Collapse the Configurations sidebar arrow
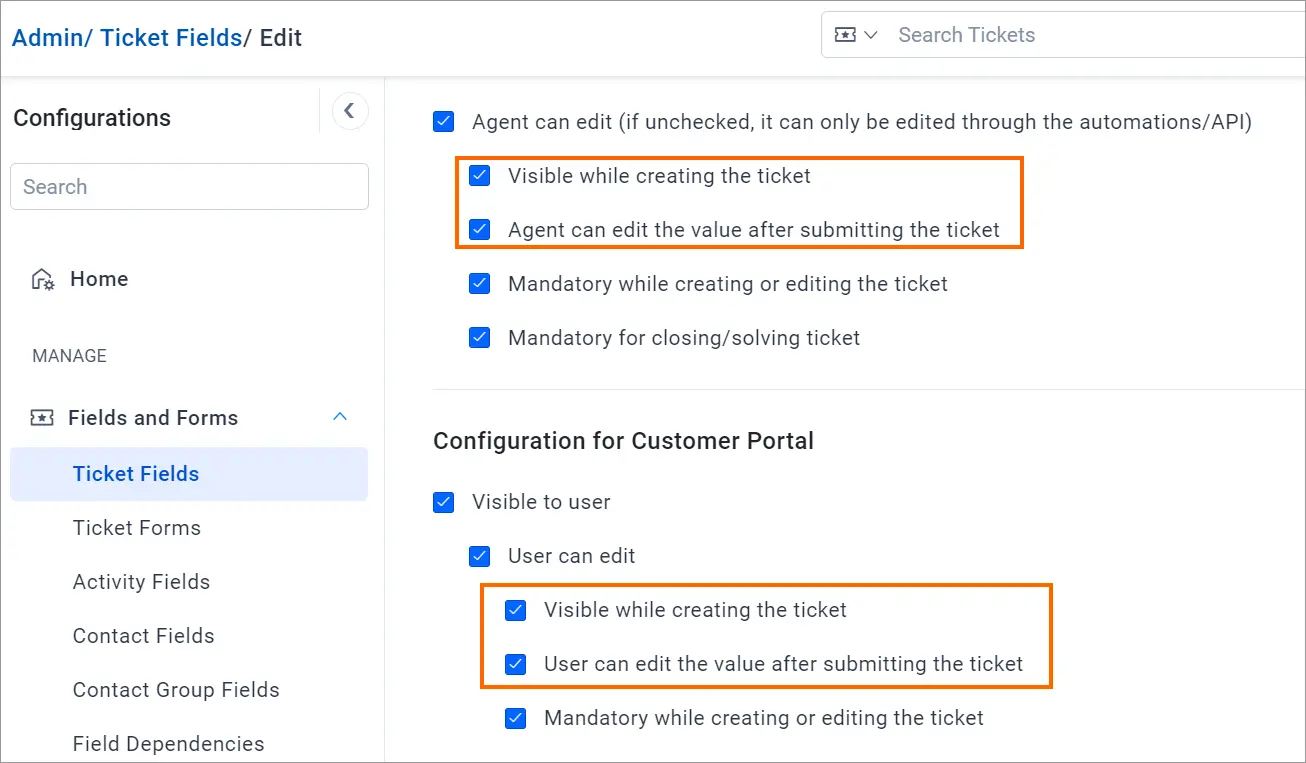1306x763 pixels. click(x=349, y=111)
